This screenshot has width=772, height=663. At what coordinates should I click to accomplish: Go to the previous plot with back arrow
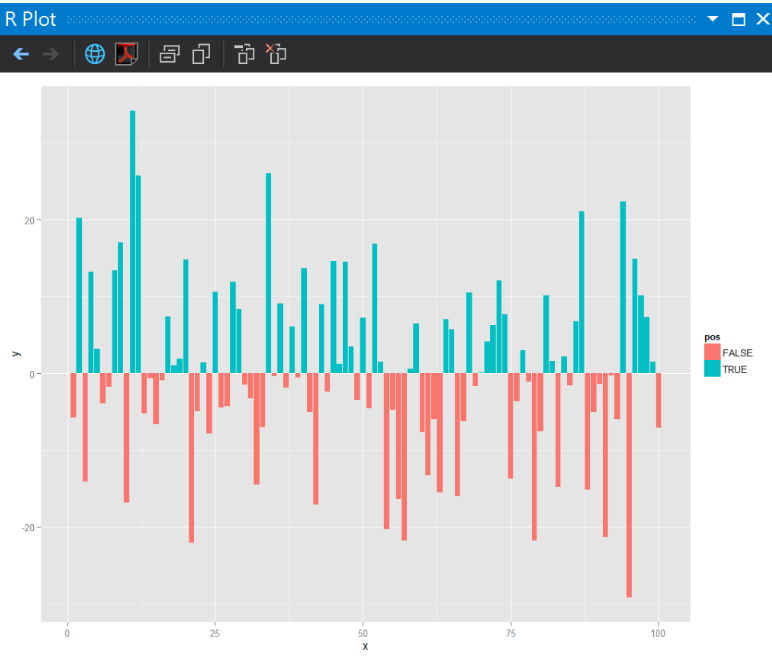21,54
